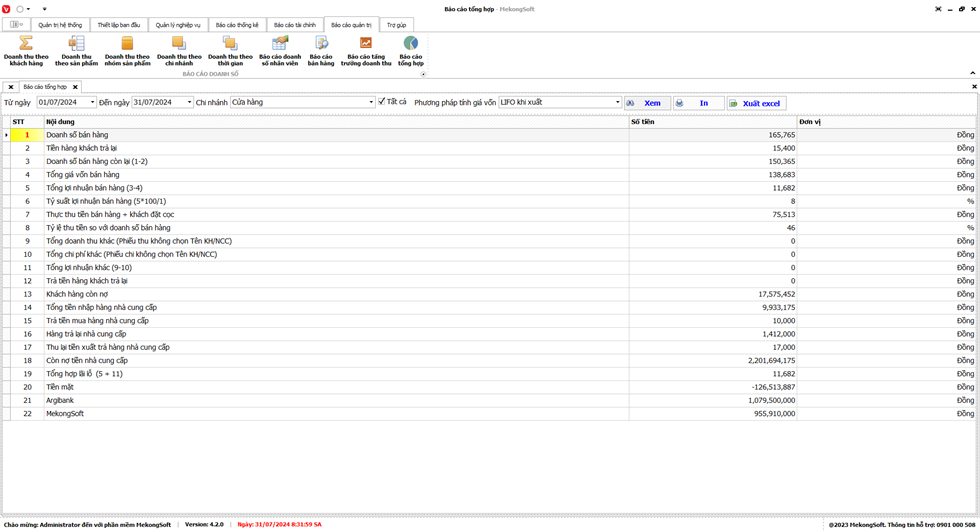Click the Xuất excel button
Screen dimensions: 980x531
point(756,103)
